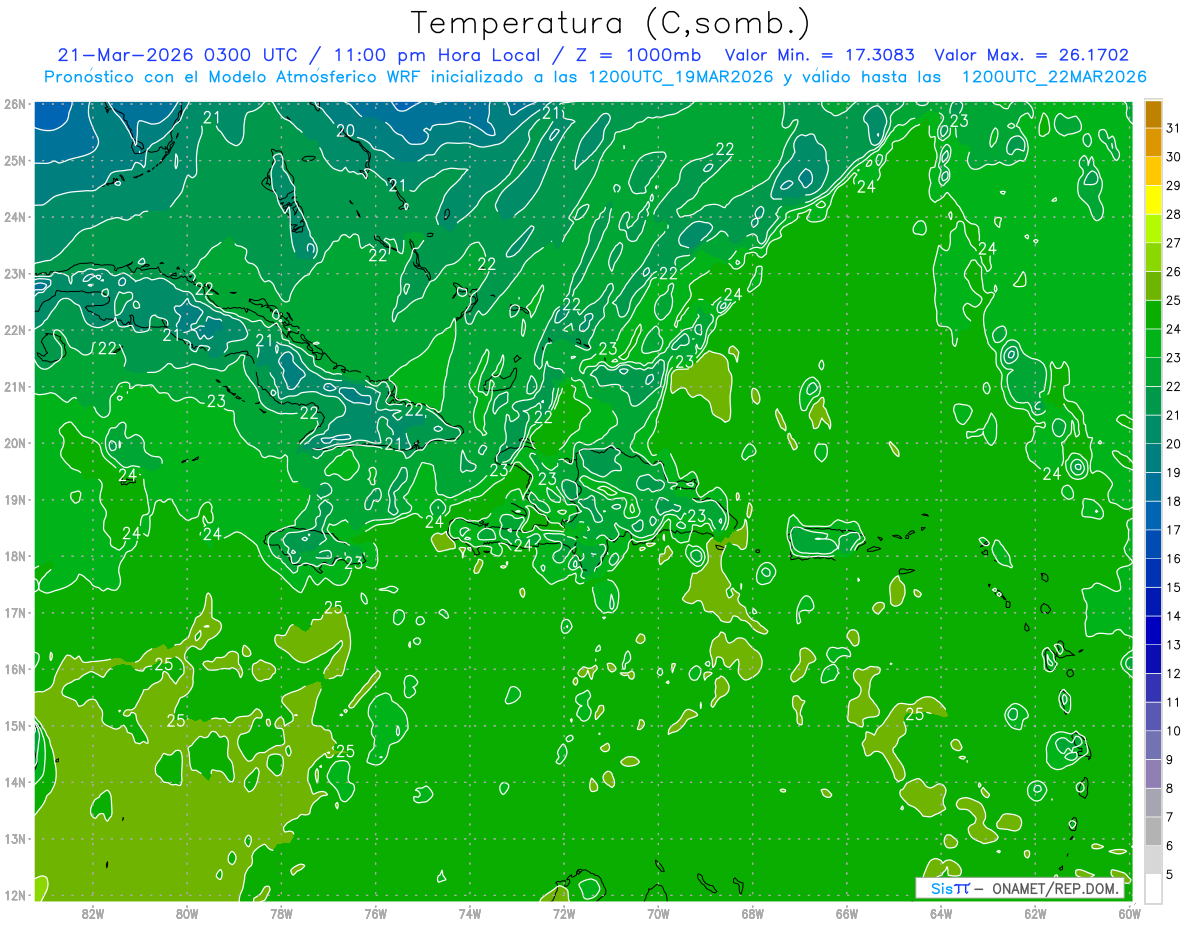Click the Temperatura (C,somb.) chart title
Image resolution: width=1200 pixels, height=927 pixels.
611,23
